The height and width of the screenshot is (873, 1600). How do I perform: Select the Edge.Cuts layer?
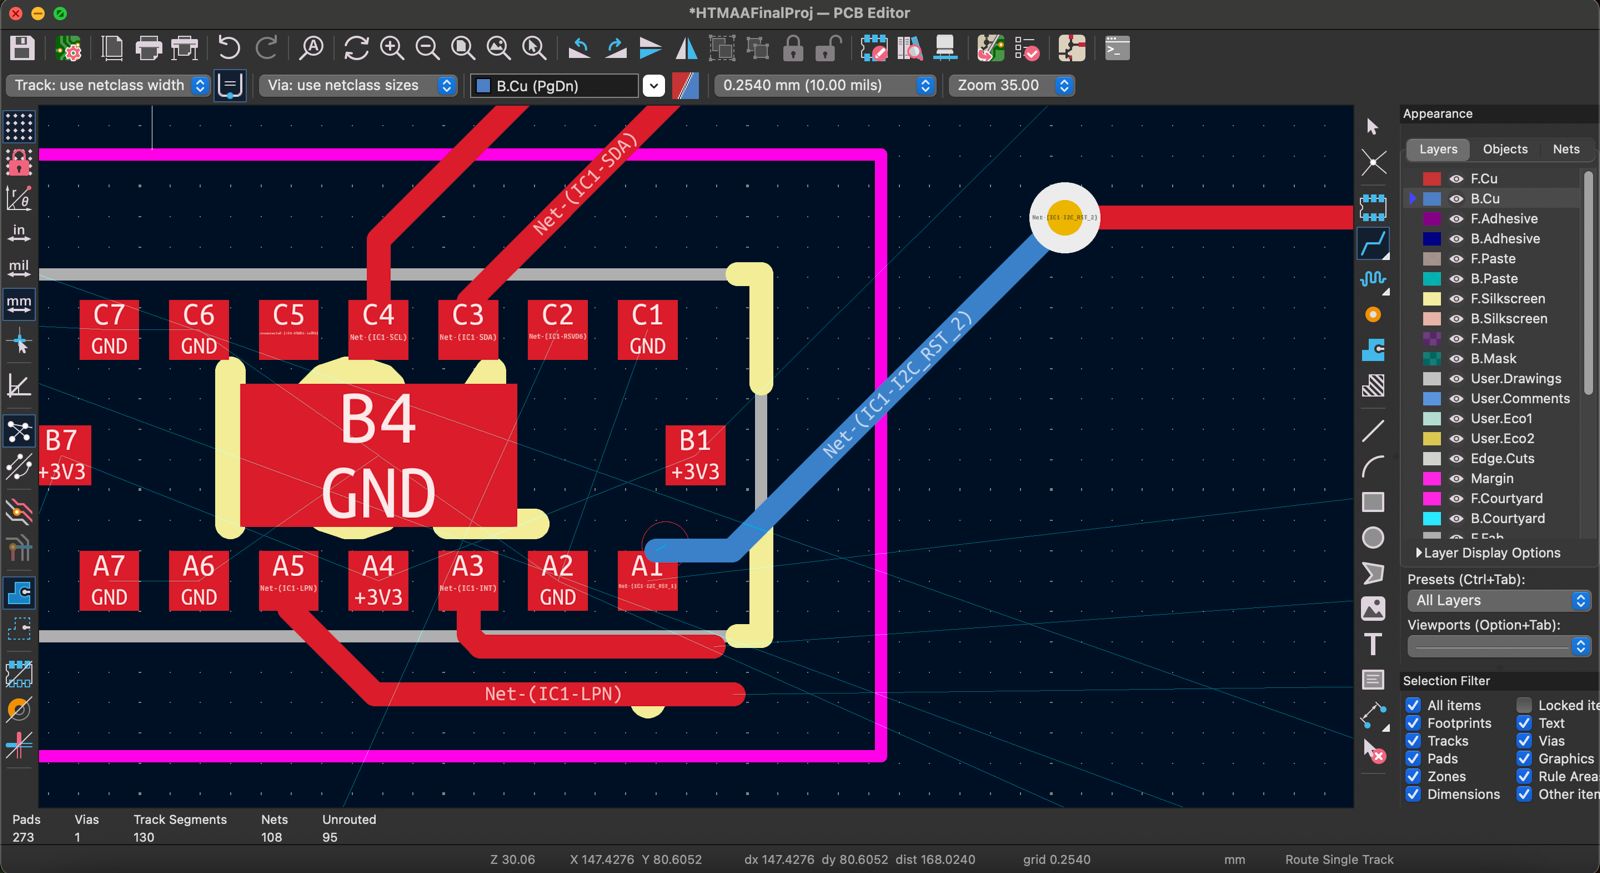pyautogui.click(x=1502, y=459)
